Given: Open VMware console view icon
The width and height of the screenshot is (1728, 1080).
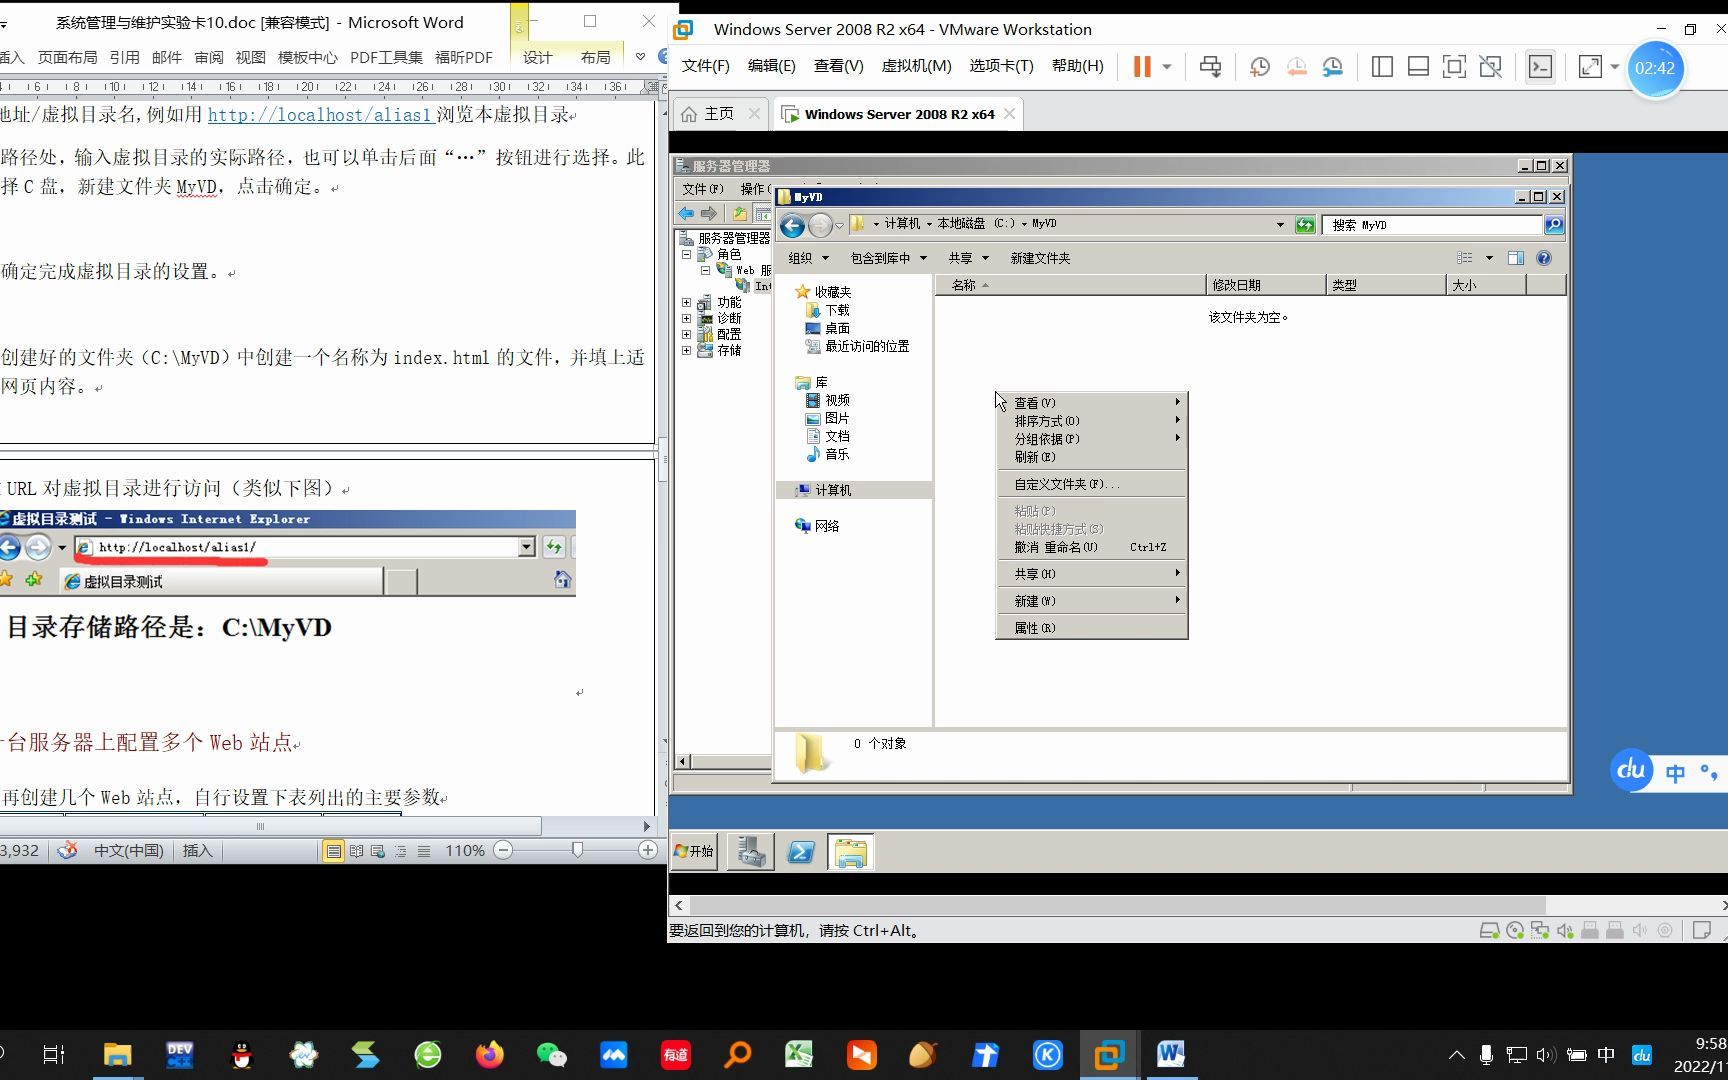Looking at the screenshot, I should pos(1540,66).
